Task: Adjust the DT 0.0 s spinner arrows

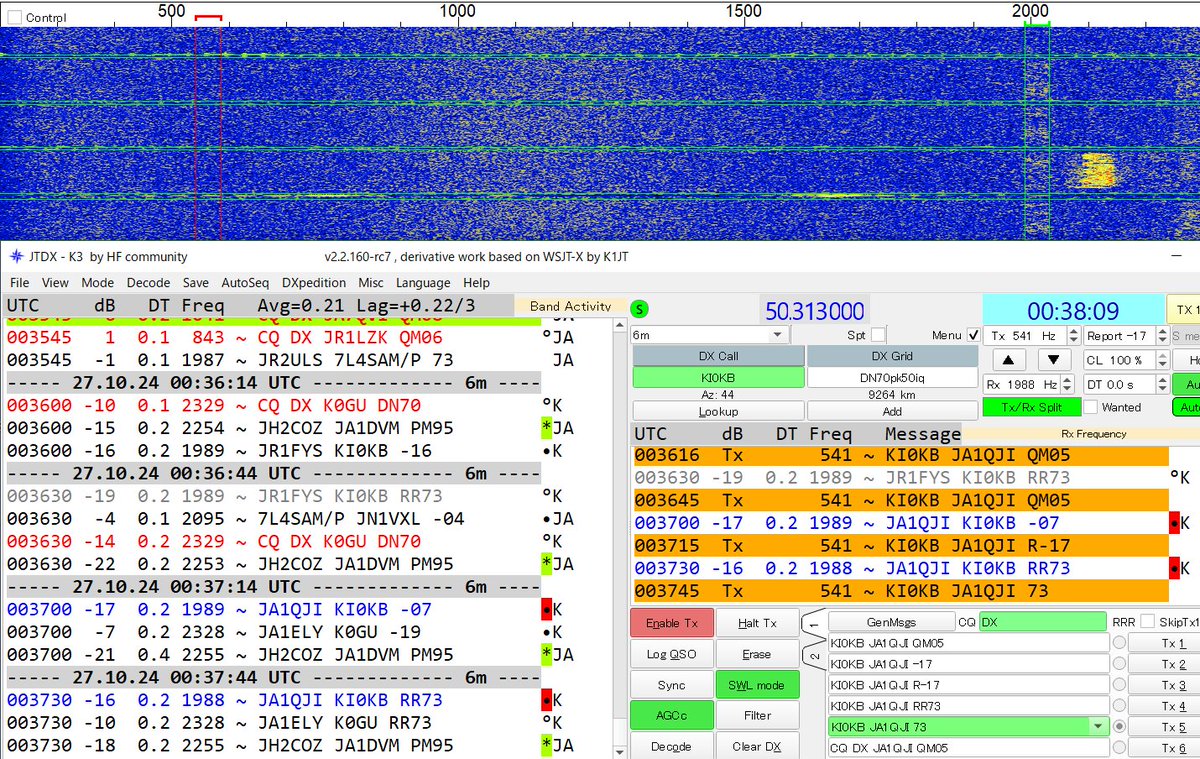Action: click(1161, 384)
